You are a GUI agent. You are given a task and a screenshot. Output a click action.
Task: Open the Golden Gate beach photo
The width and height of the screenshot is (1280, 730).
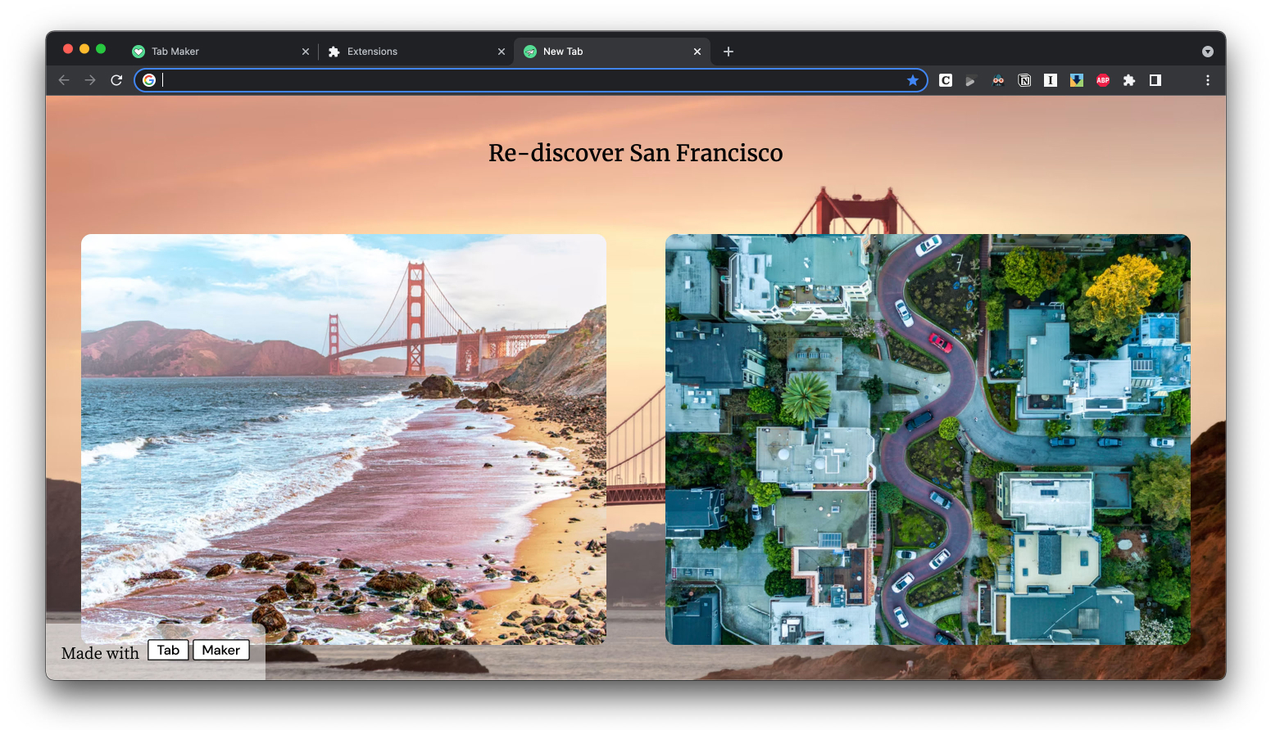point(343,439)
